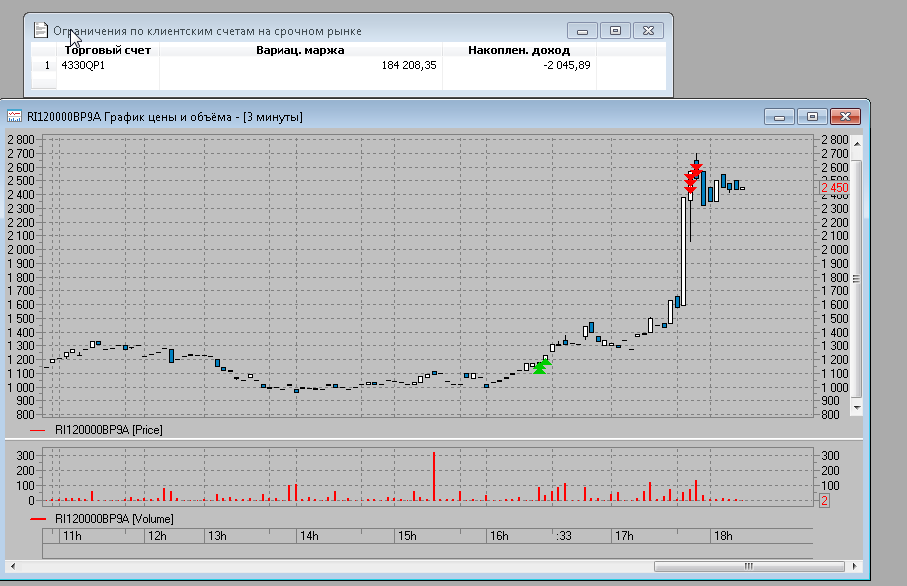Click the 'Накоплен. доход' column header

(518, 50)
